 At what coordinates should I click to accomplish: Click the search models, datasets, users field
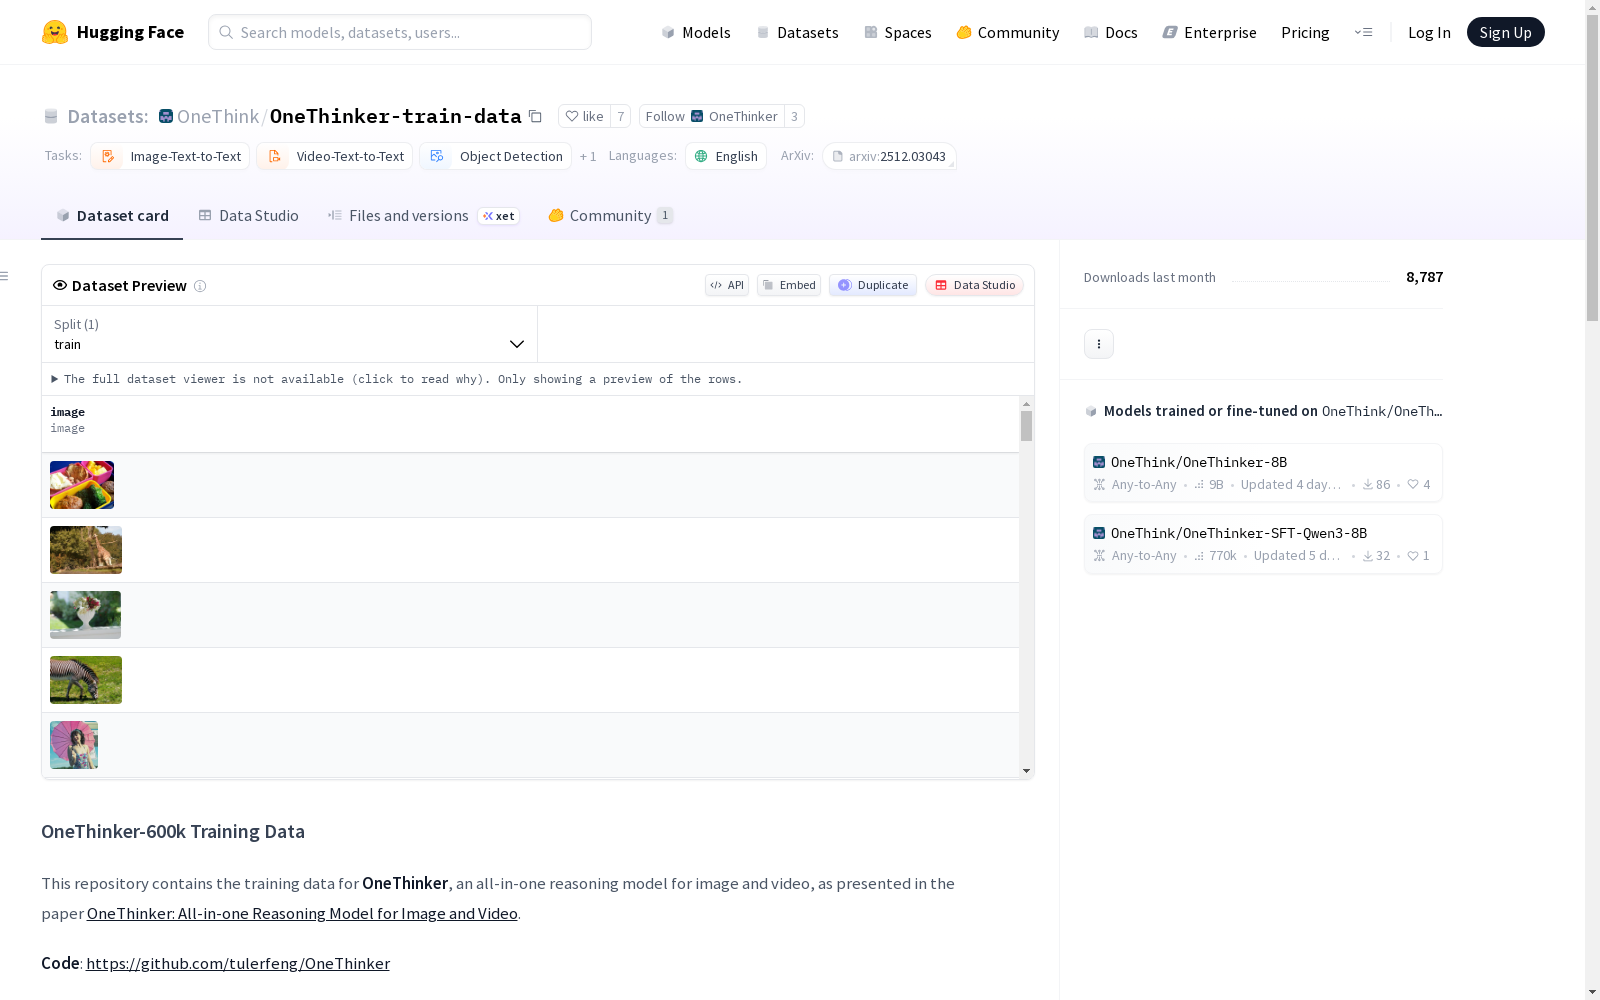tap(400, 32)
